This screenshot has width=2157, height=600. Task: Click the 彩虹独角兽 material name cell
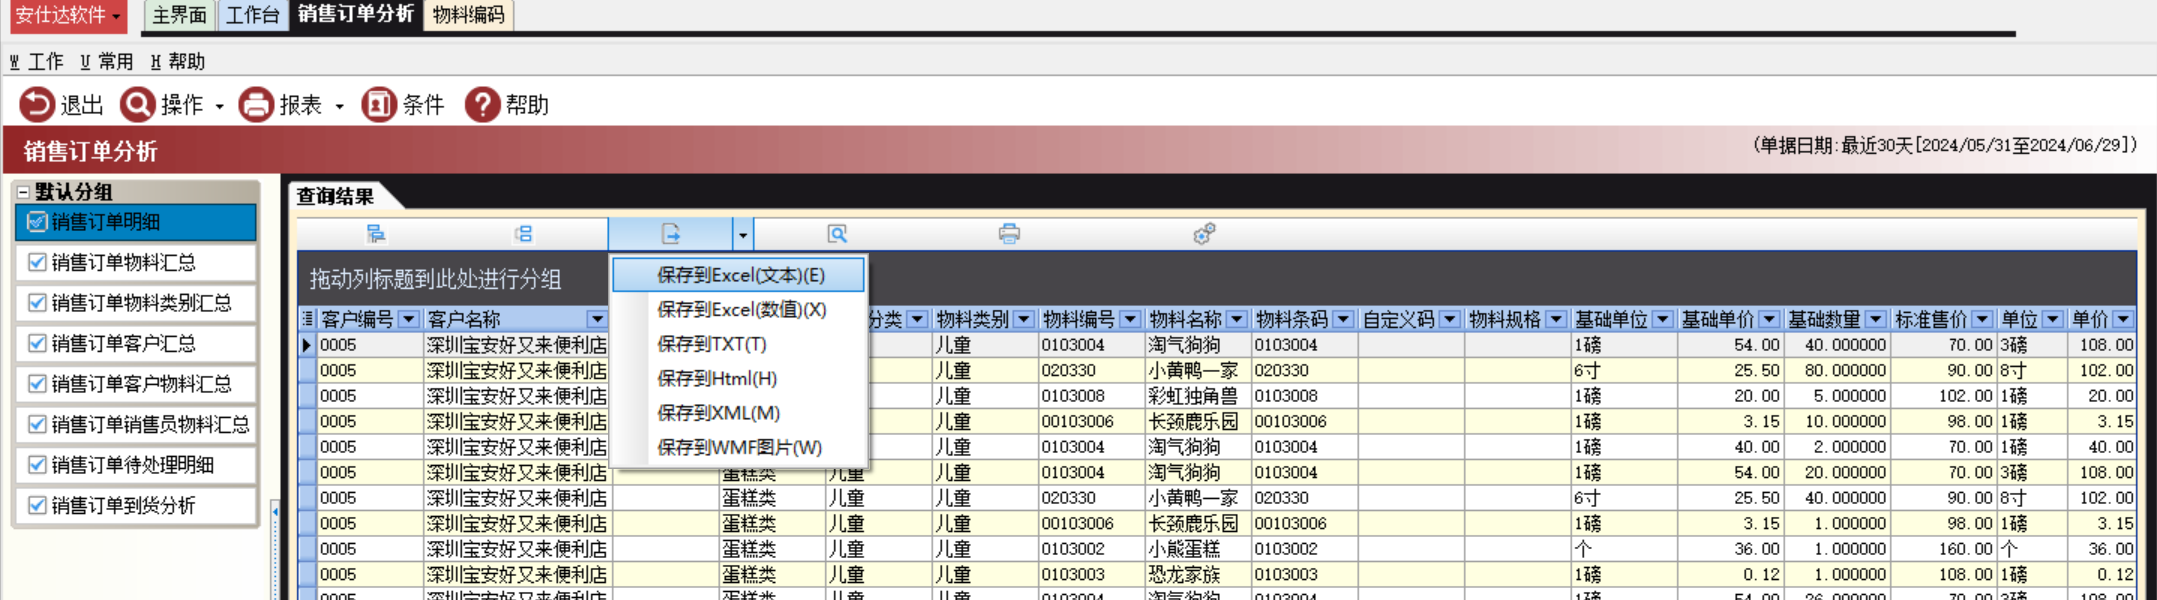[1198, 396]
